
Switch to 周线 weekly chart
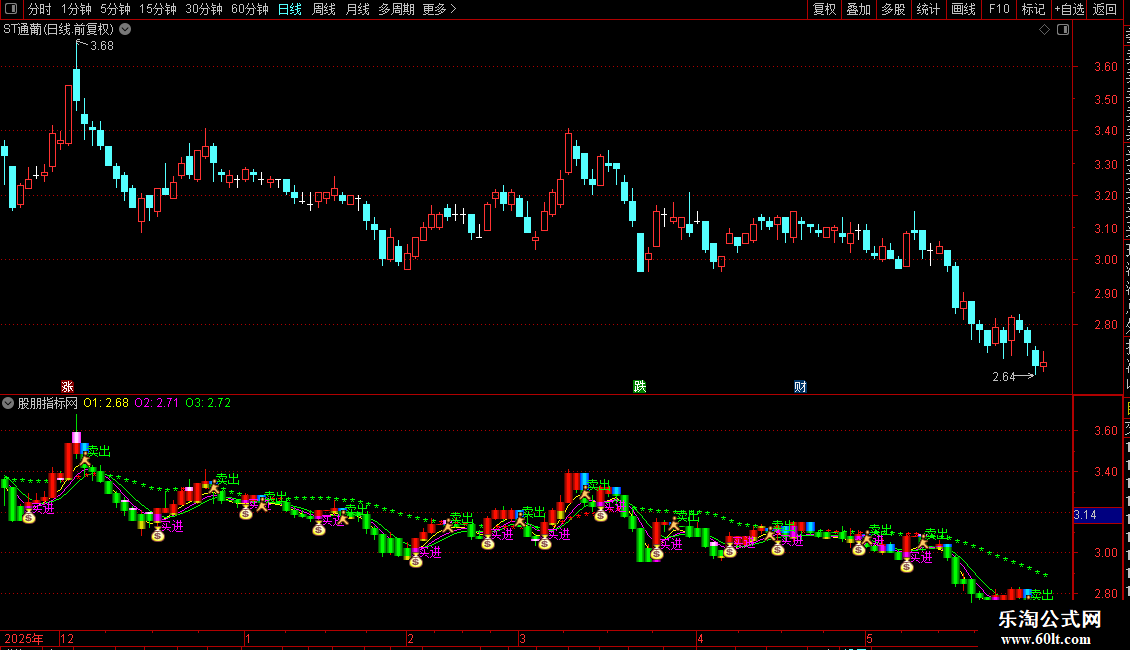324,9
